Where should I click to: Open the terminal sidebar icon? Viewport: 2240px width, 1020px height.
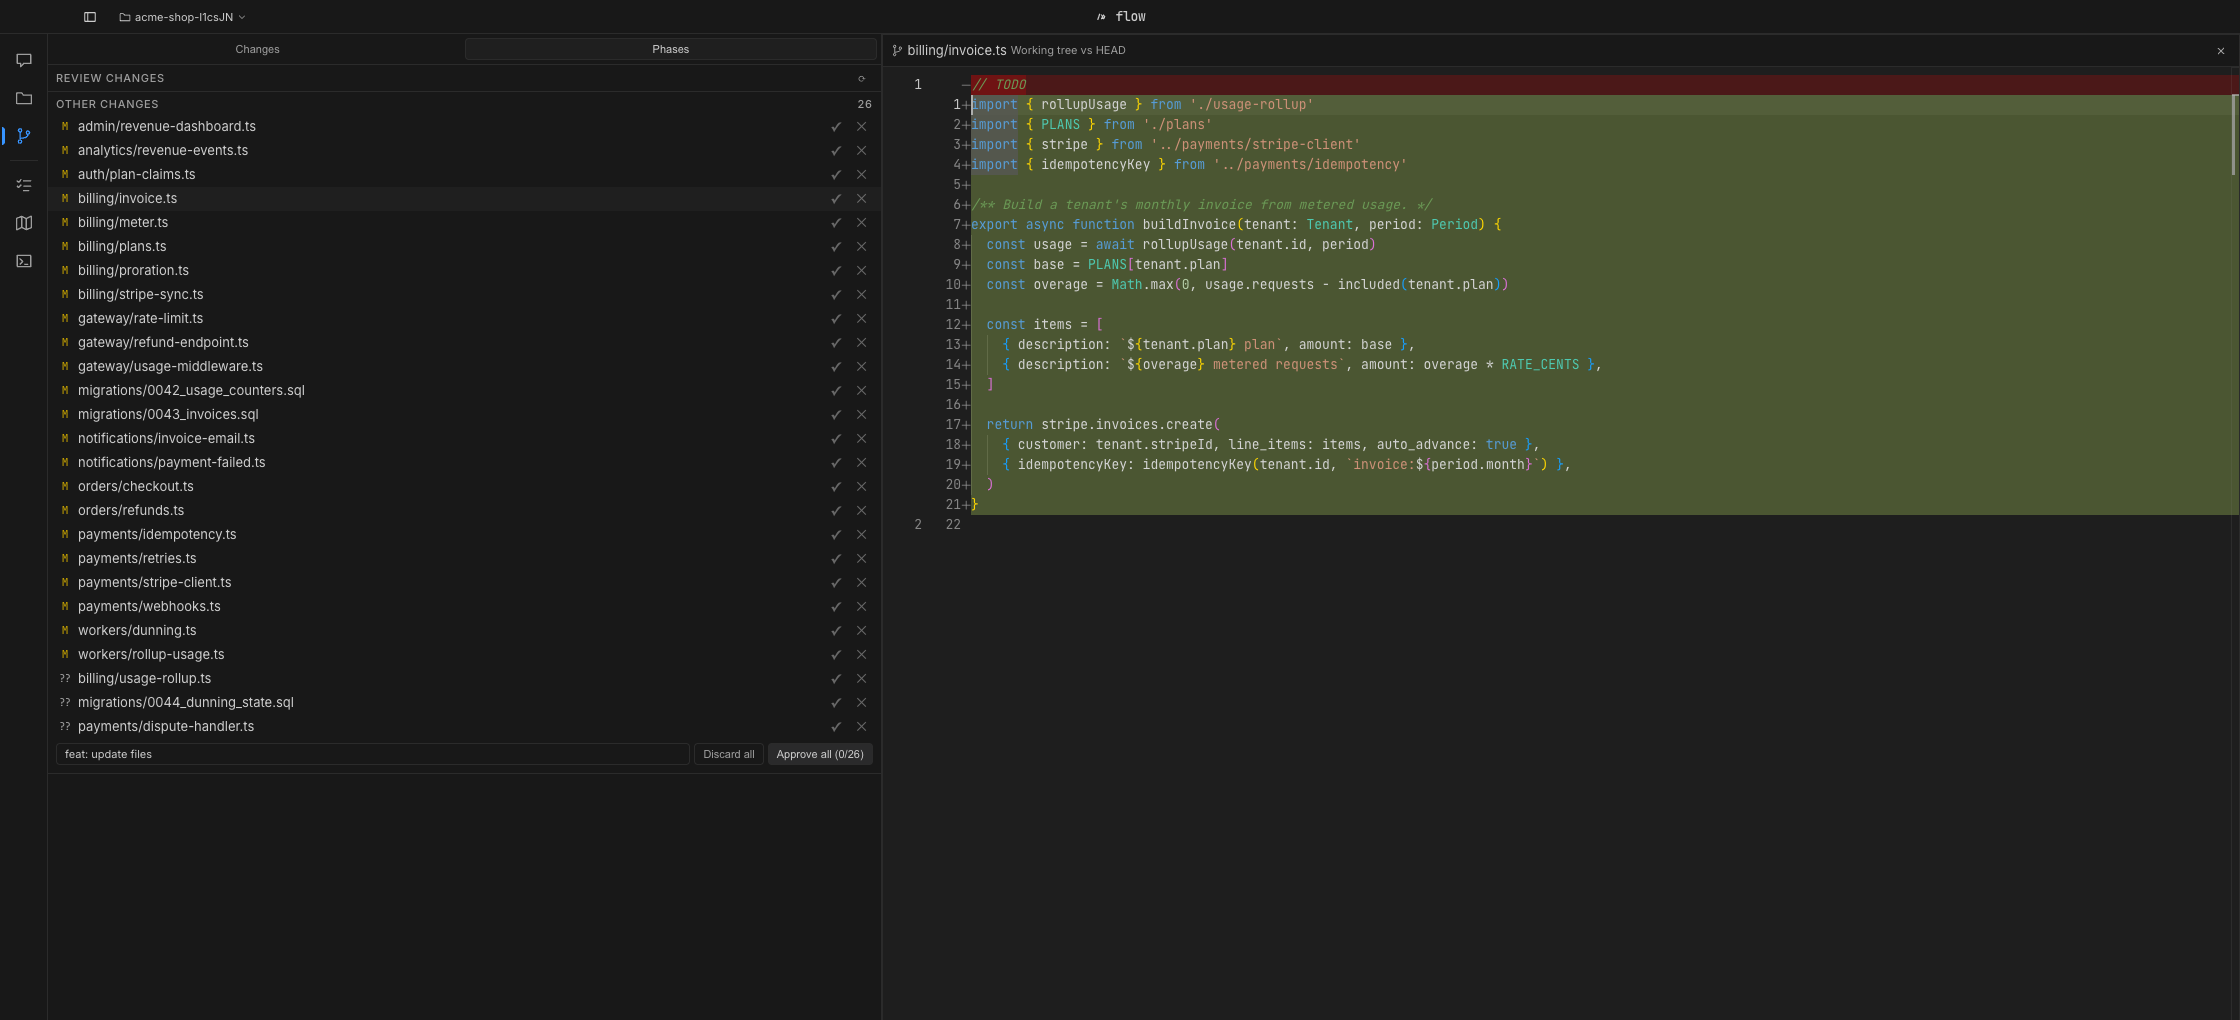24,261
